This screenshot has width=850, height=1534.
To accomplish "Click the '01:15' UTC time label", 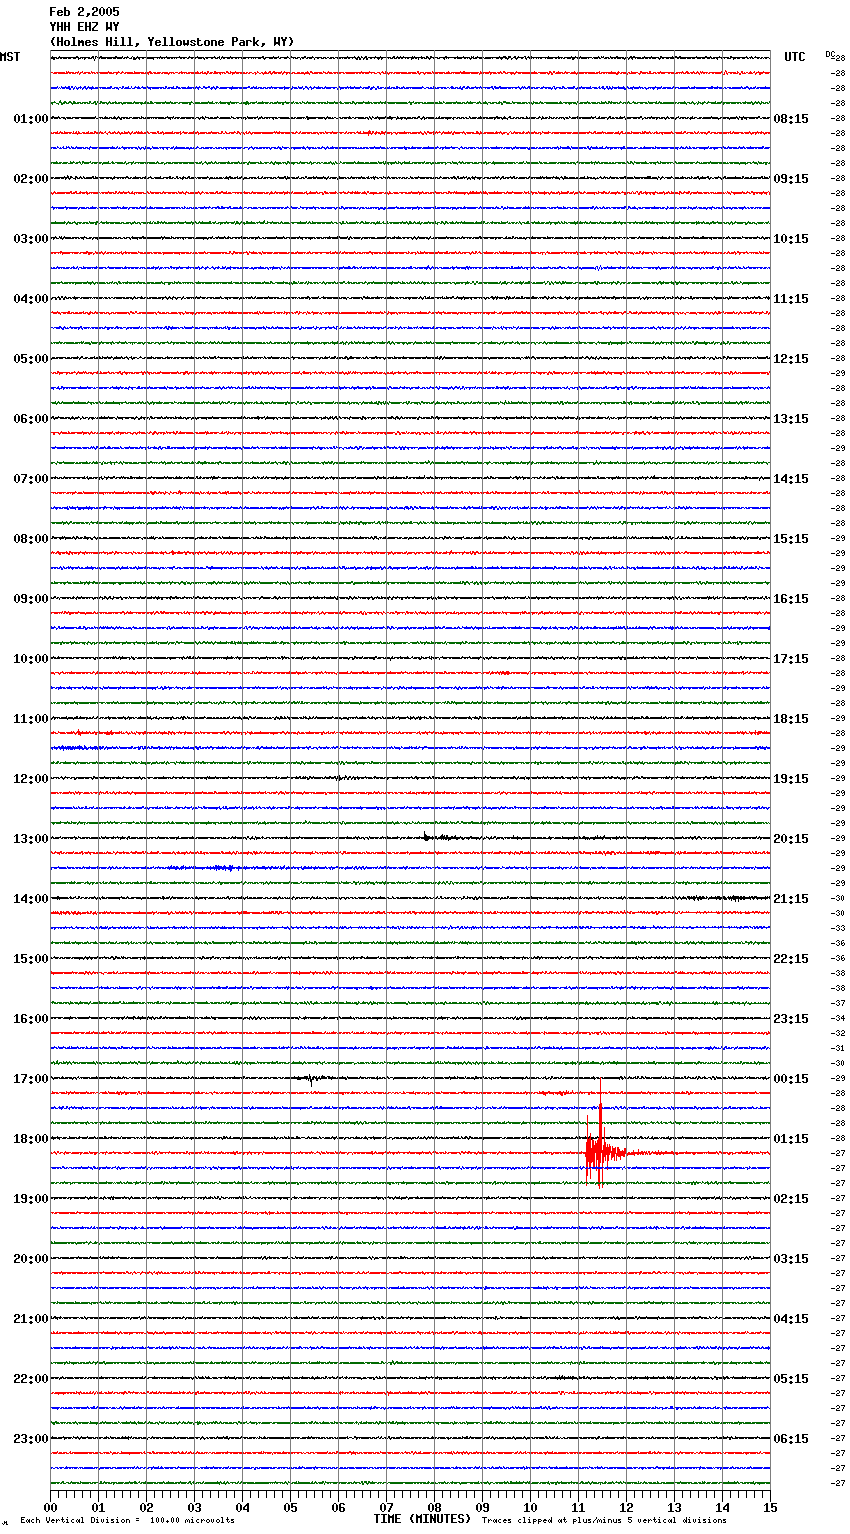I will [791, 1139].
